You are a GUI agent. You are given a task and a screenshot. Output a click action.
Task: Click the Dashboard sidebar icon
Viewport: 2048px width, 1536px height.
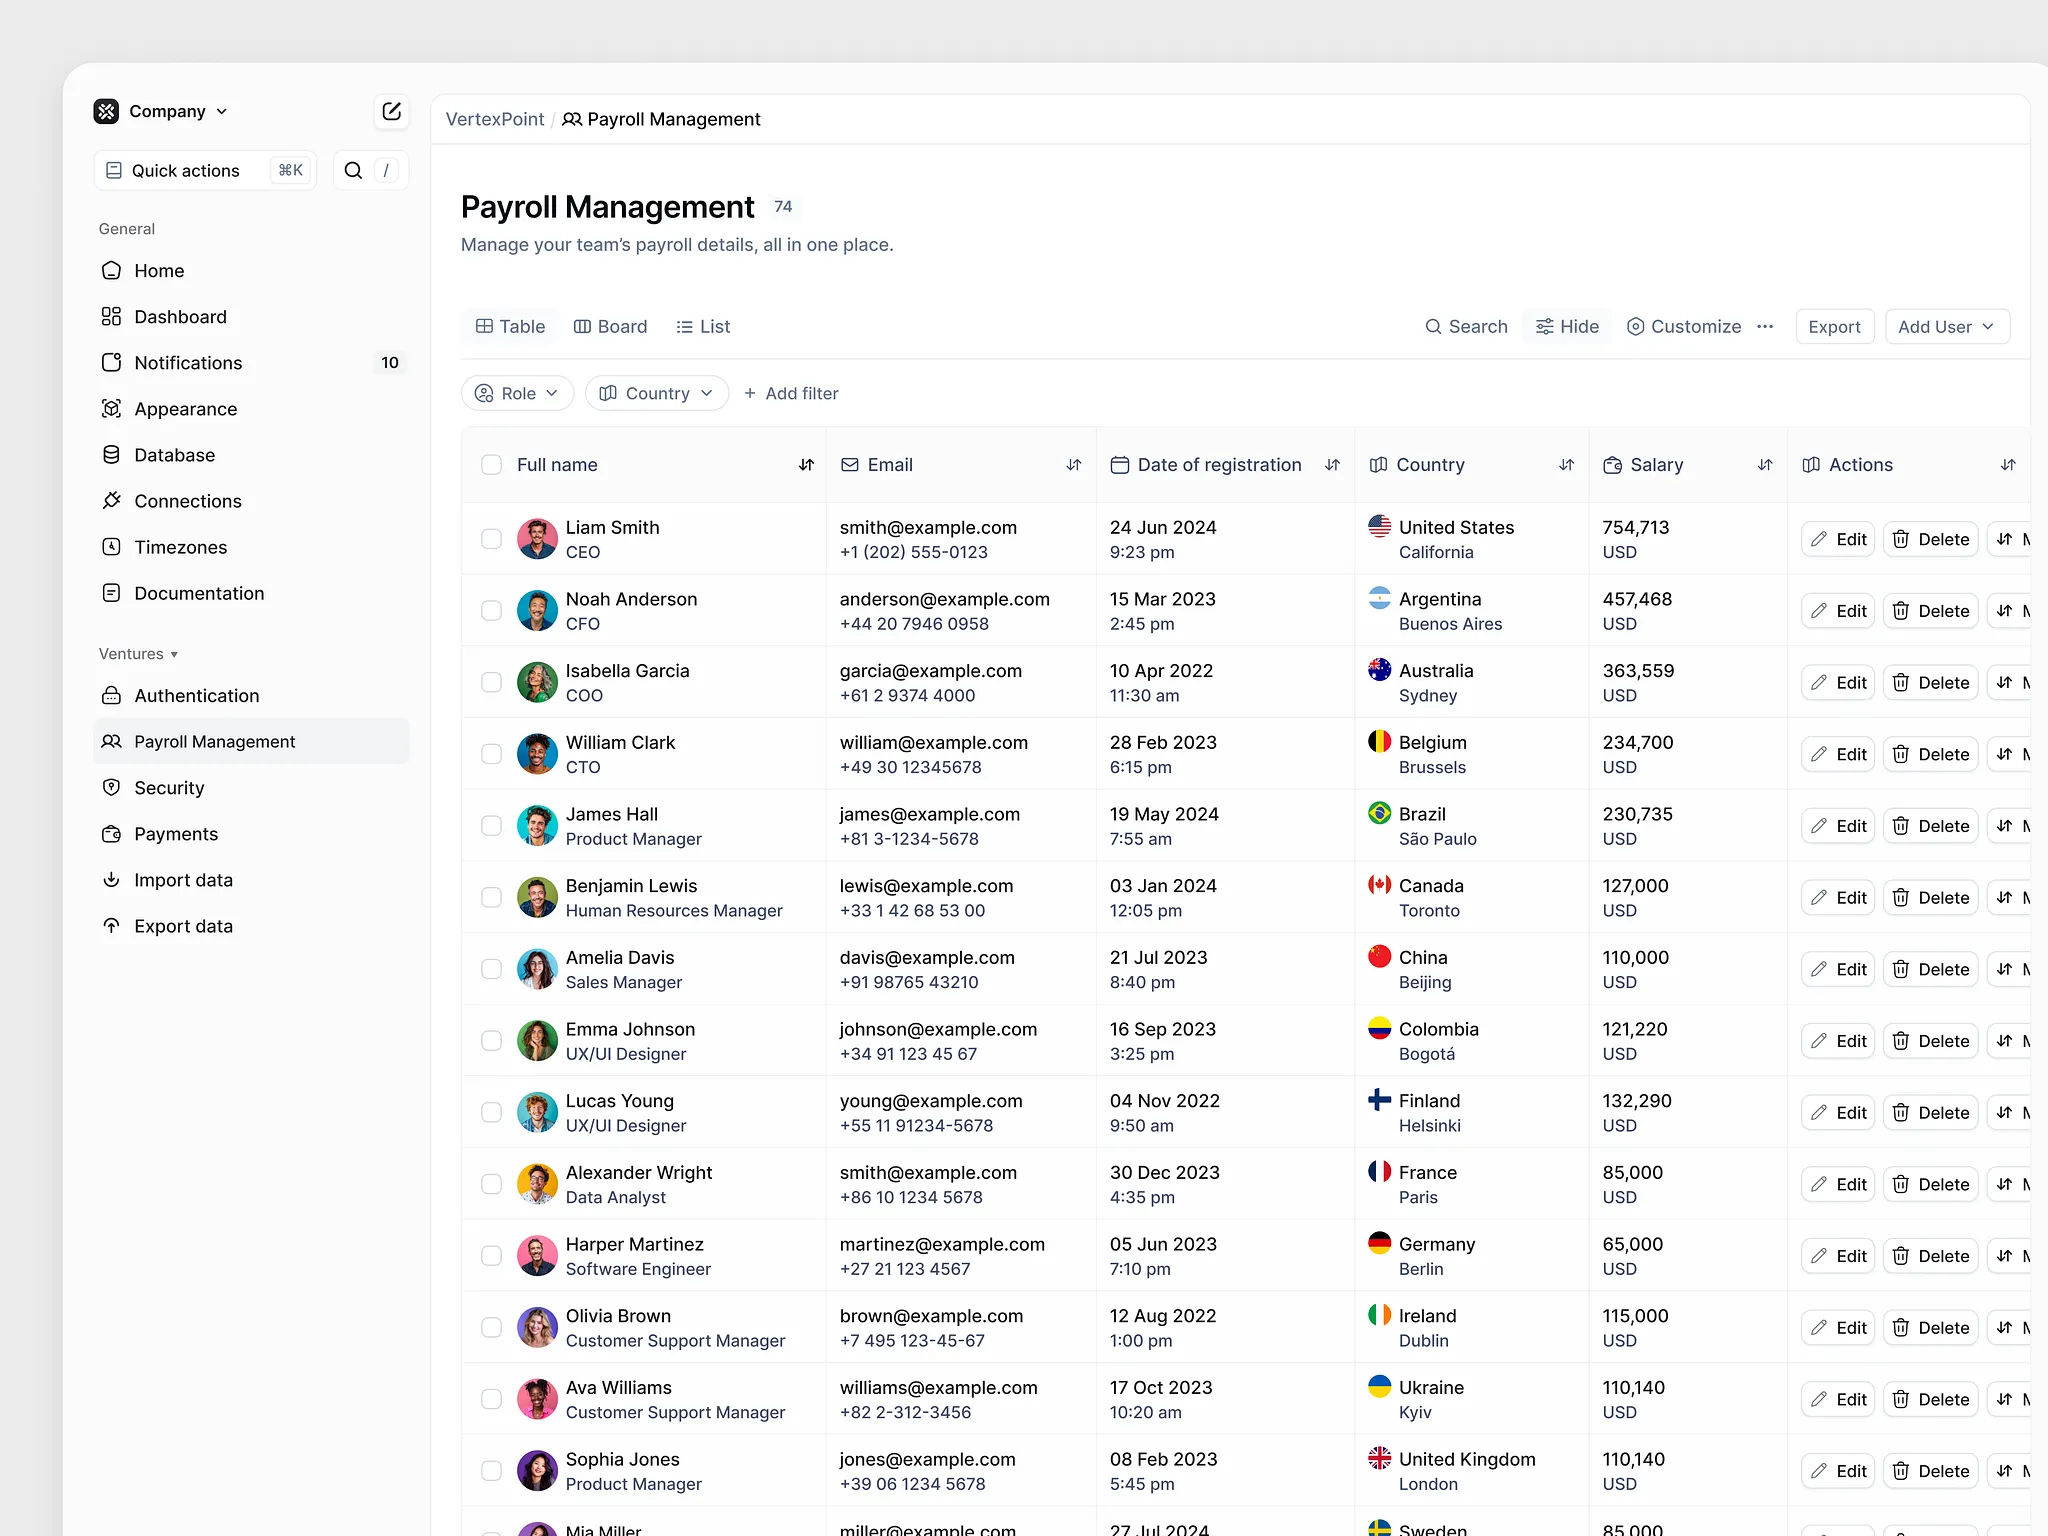click(x=112, y=317)
